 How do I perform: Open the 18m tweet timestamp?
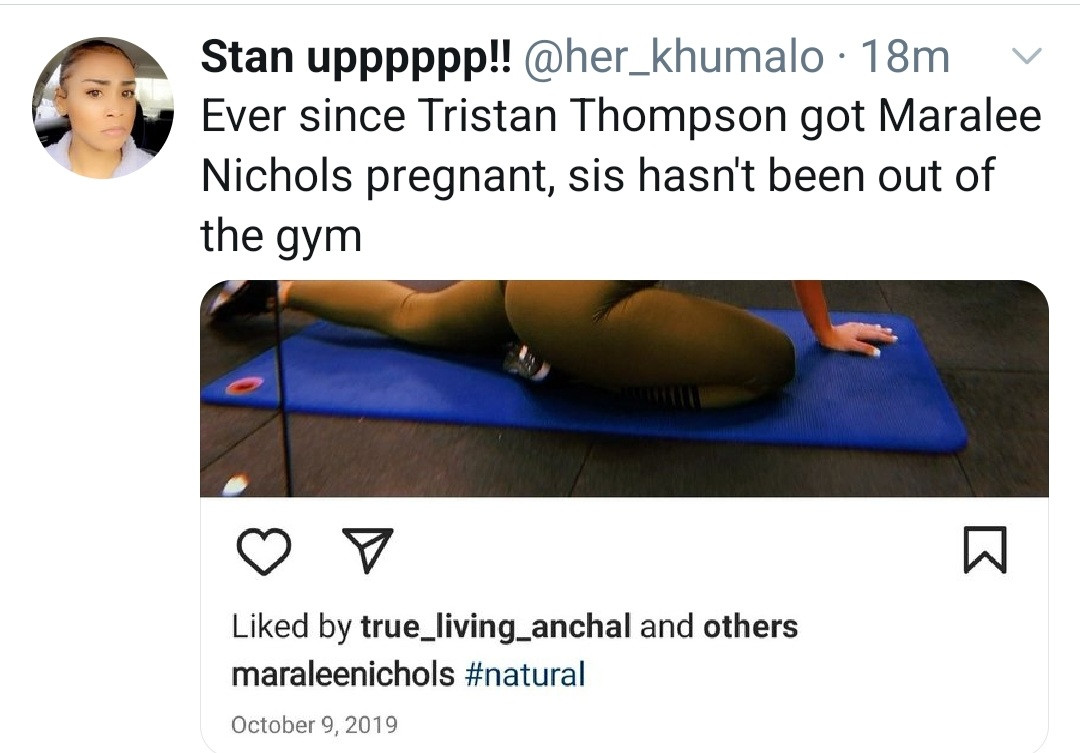pyautogui.click(x=905, y=57)
